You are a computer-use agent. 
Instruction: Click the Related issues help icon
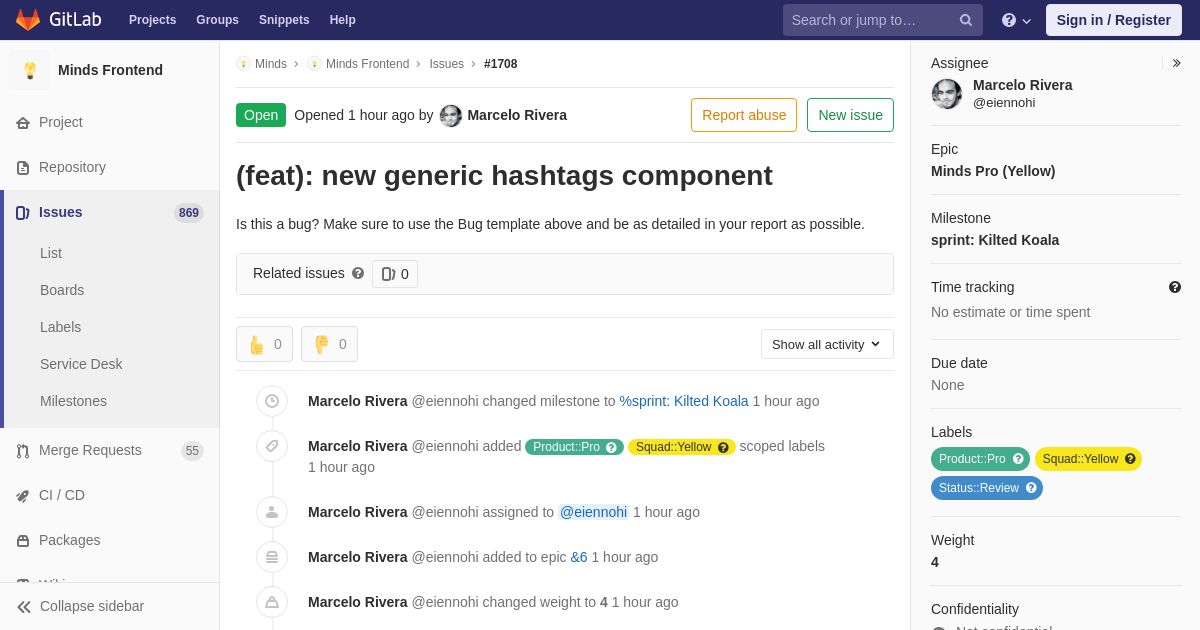358,273
